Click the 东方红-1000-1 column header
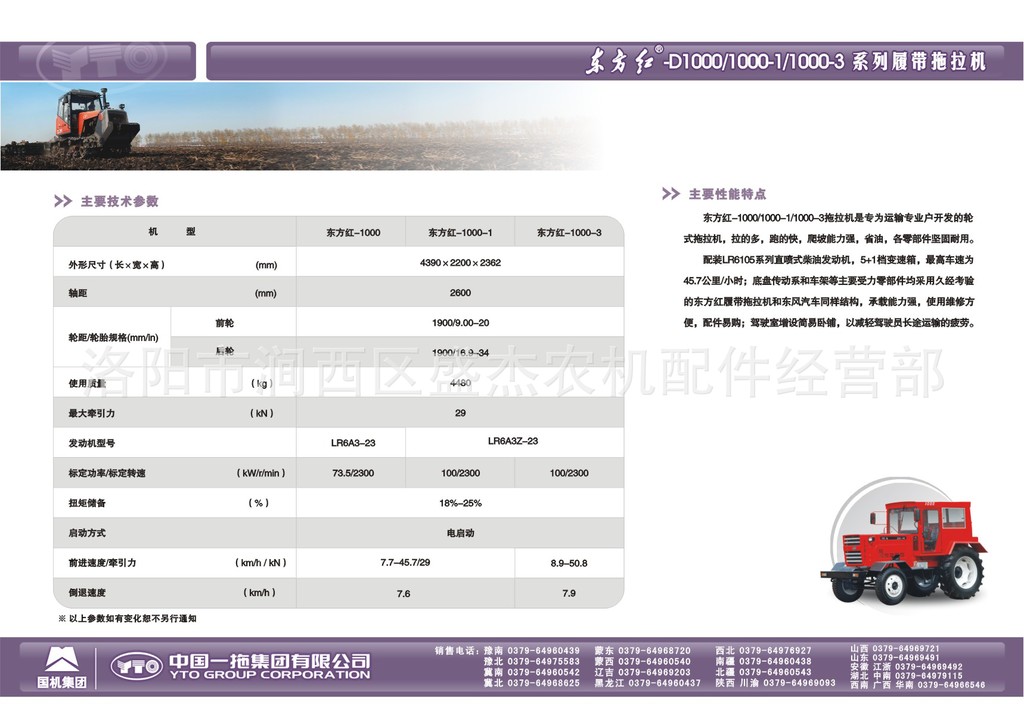Screen dimensions: 1024x724 pos(460,232)
